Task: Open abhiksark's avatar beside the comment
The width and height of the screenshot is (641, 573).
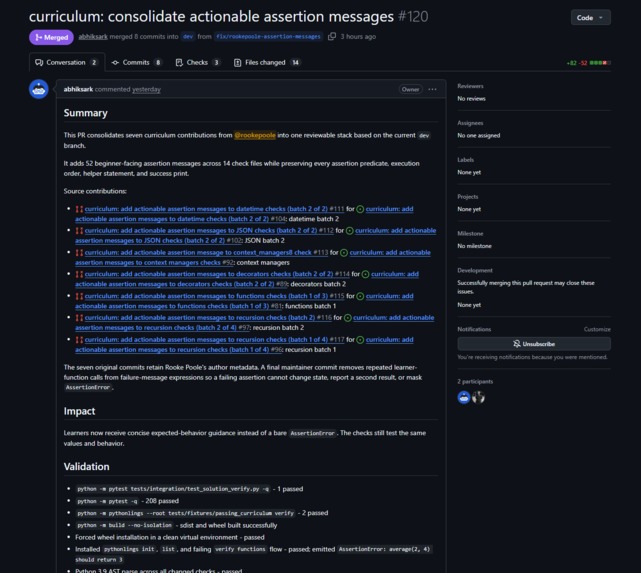Action: [39, 89]
